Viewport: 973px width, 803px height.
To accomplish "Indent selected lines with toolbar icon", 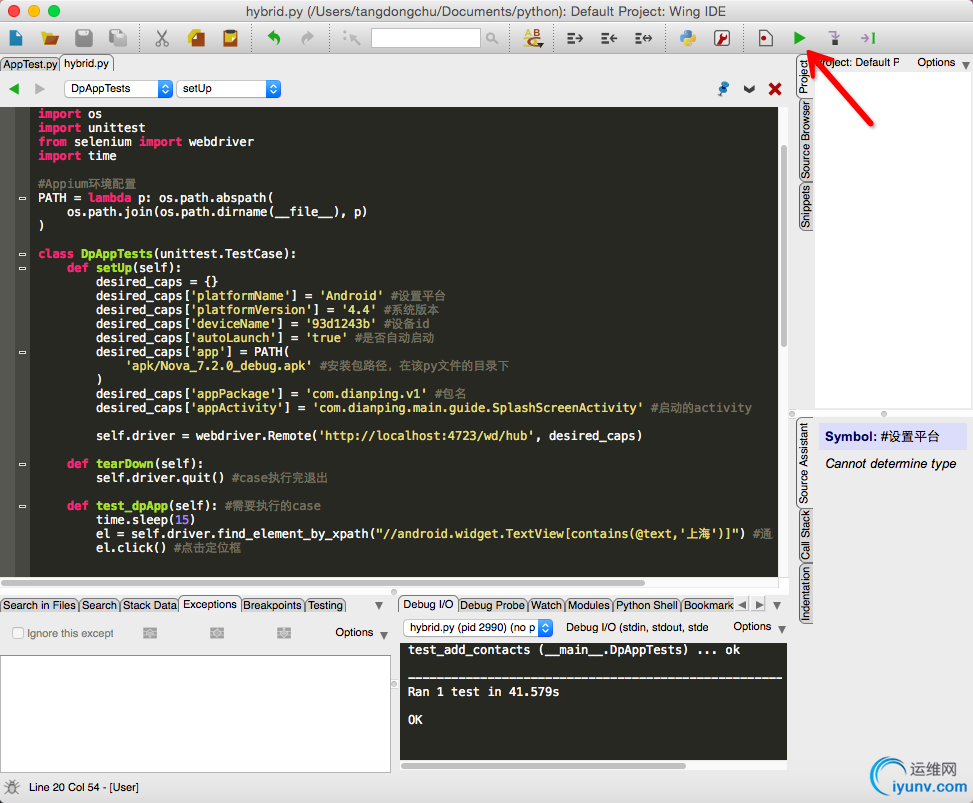I will click(575, 38).
